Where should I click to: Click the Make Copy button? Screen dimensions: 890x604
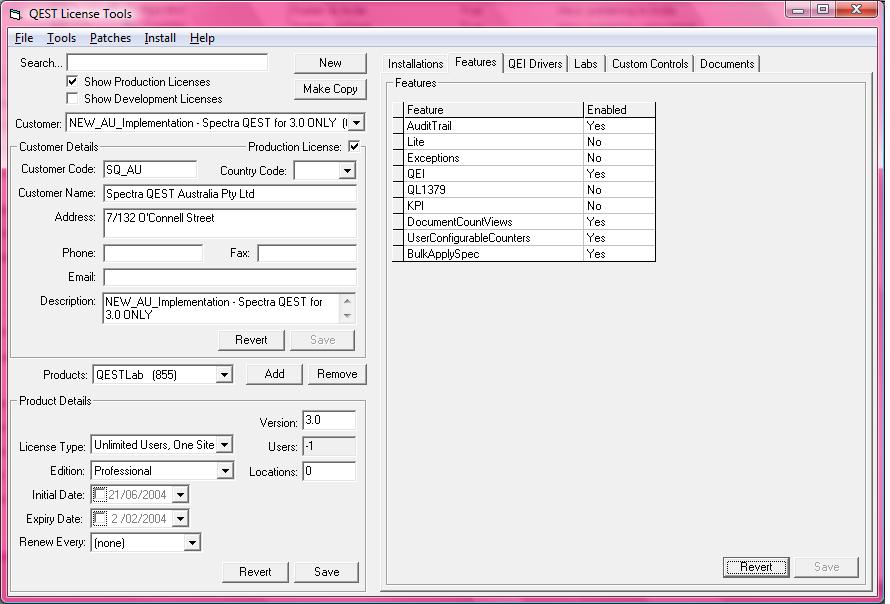click(x=330, y=89)
